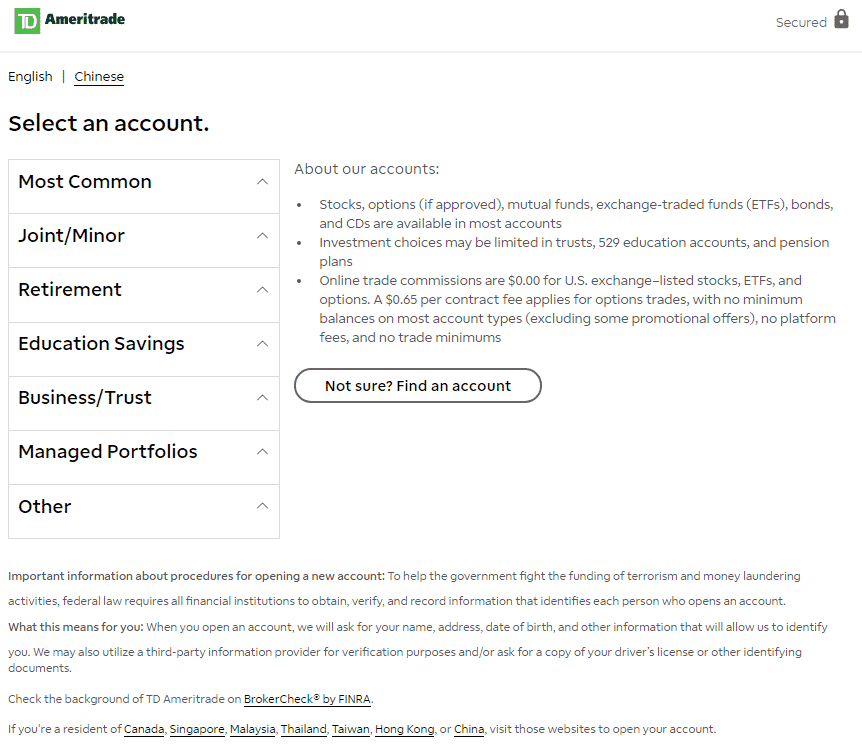Select the English language option

click(x=30, y=76)
